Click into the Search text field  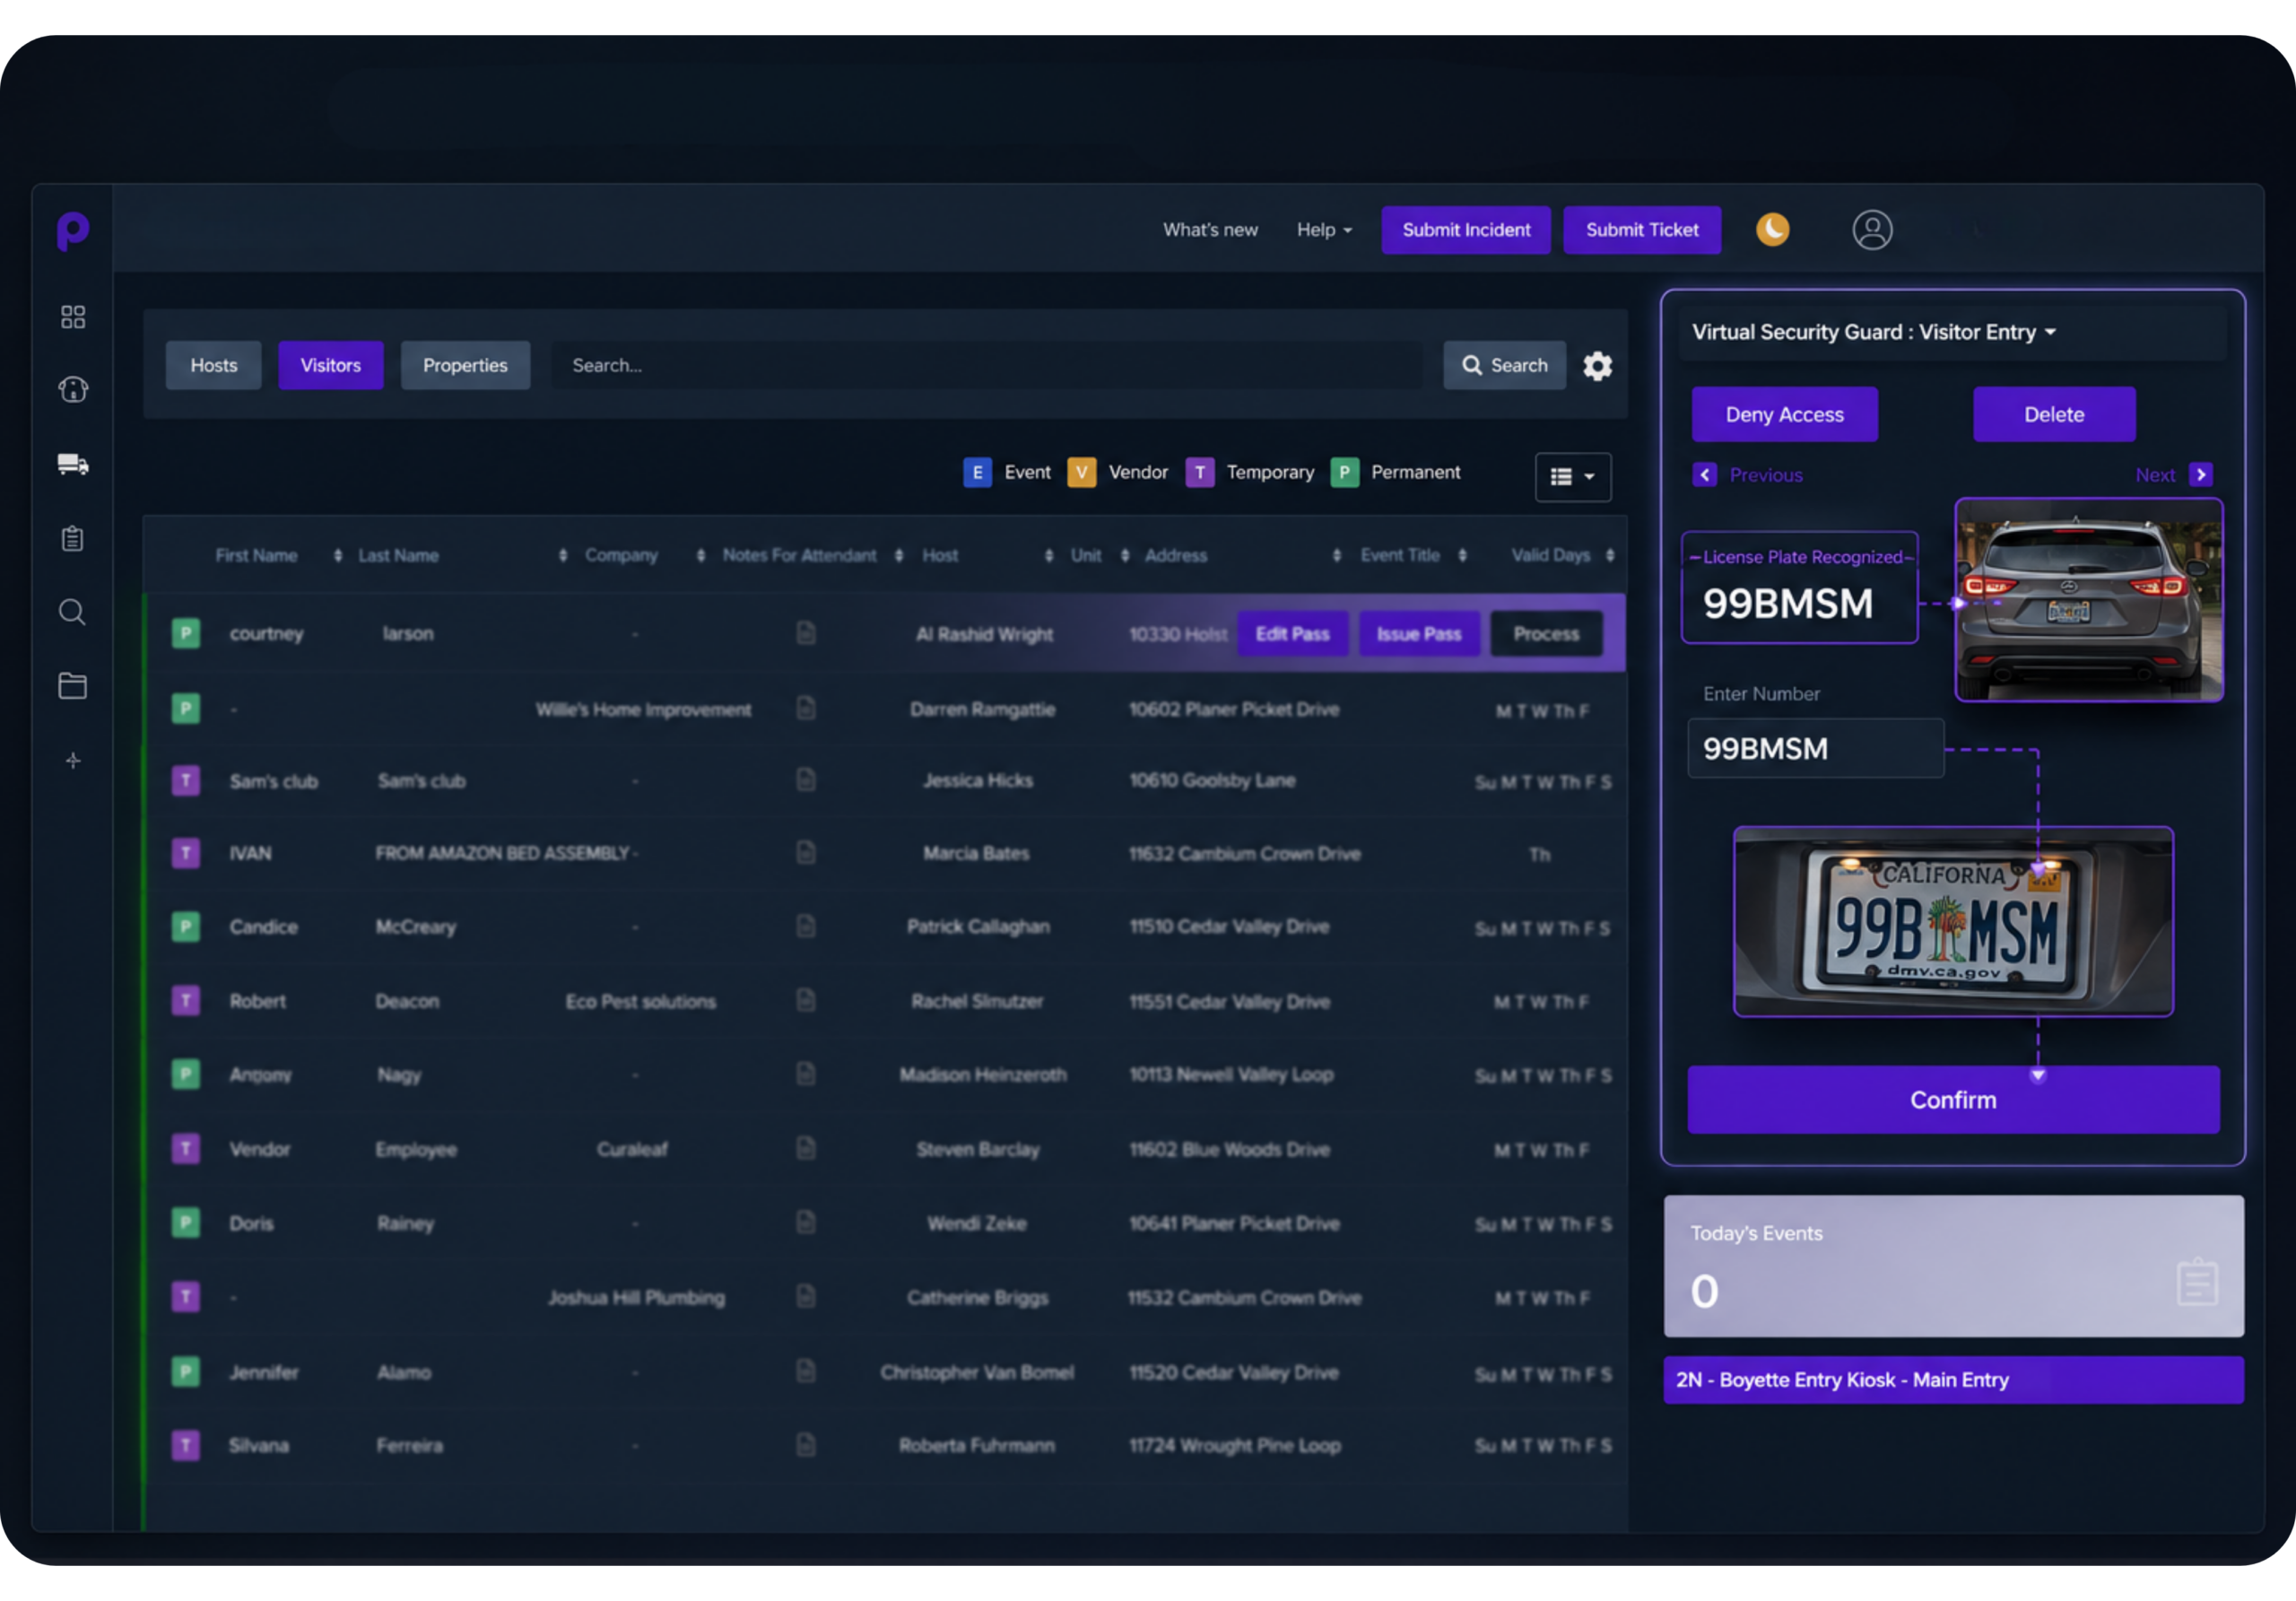pos(986,365)
